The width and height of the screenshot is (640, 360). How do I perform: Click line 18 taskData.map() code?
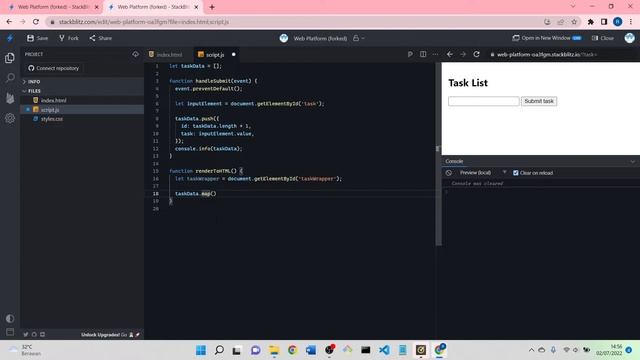tap(196, 193)
